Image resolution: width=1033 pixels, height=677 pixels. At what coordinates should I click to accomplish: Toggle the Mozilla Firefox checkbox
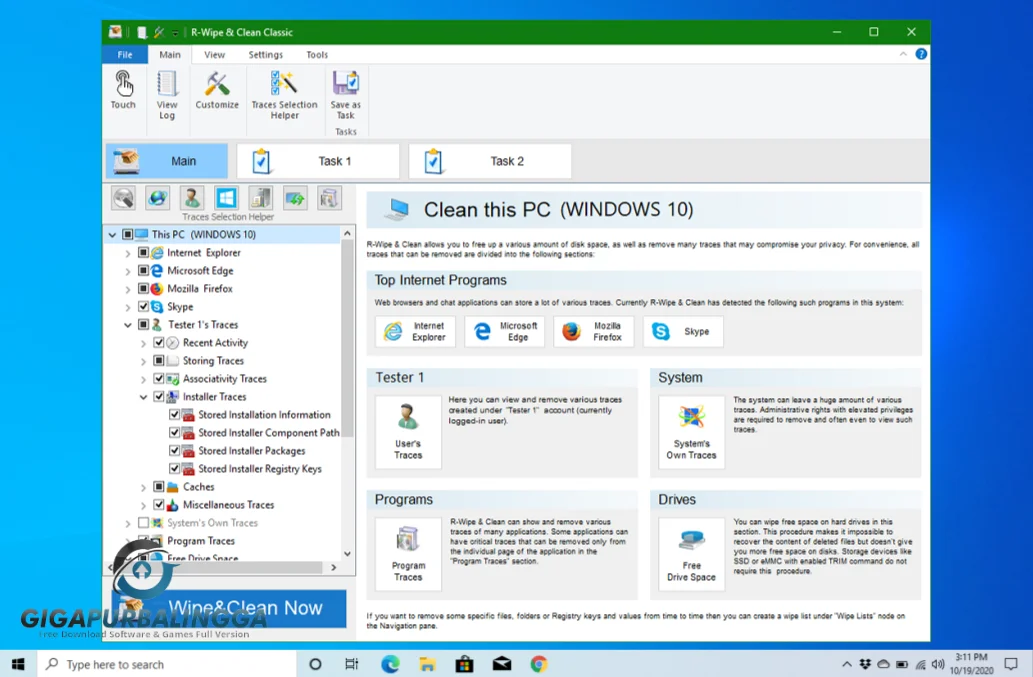click(x=143, y=288)
